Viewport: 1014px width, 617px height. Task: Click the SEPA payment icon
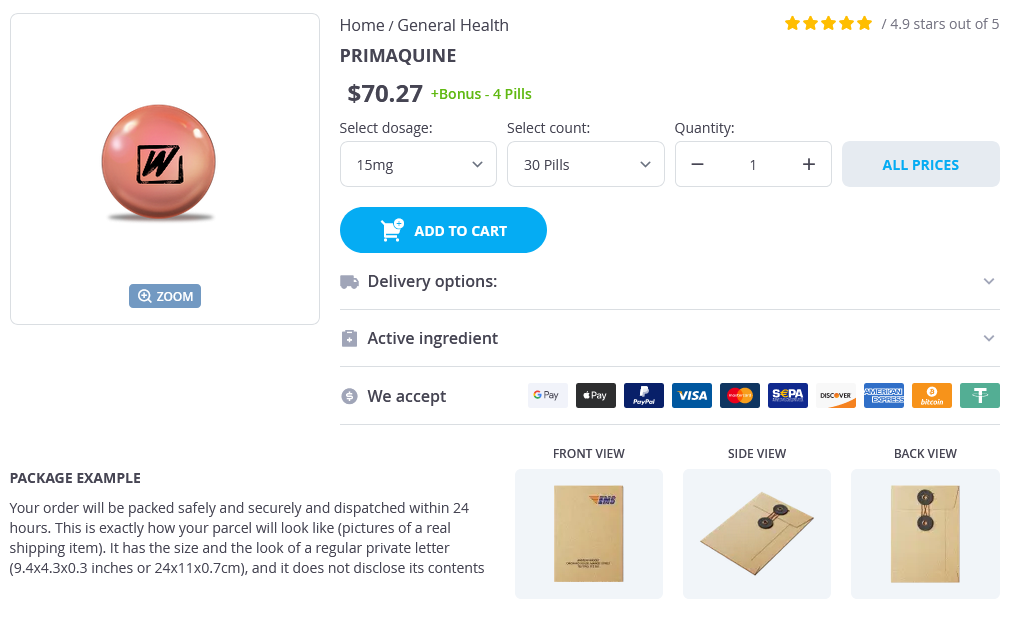click(x=788, y=396)
